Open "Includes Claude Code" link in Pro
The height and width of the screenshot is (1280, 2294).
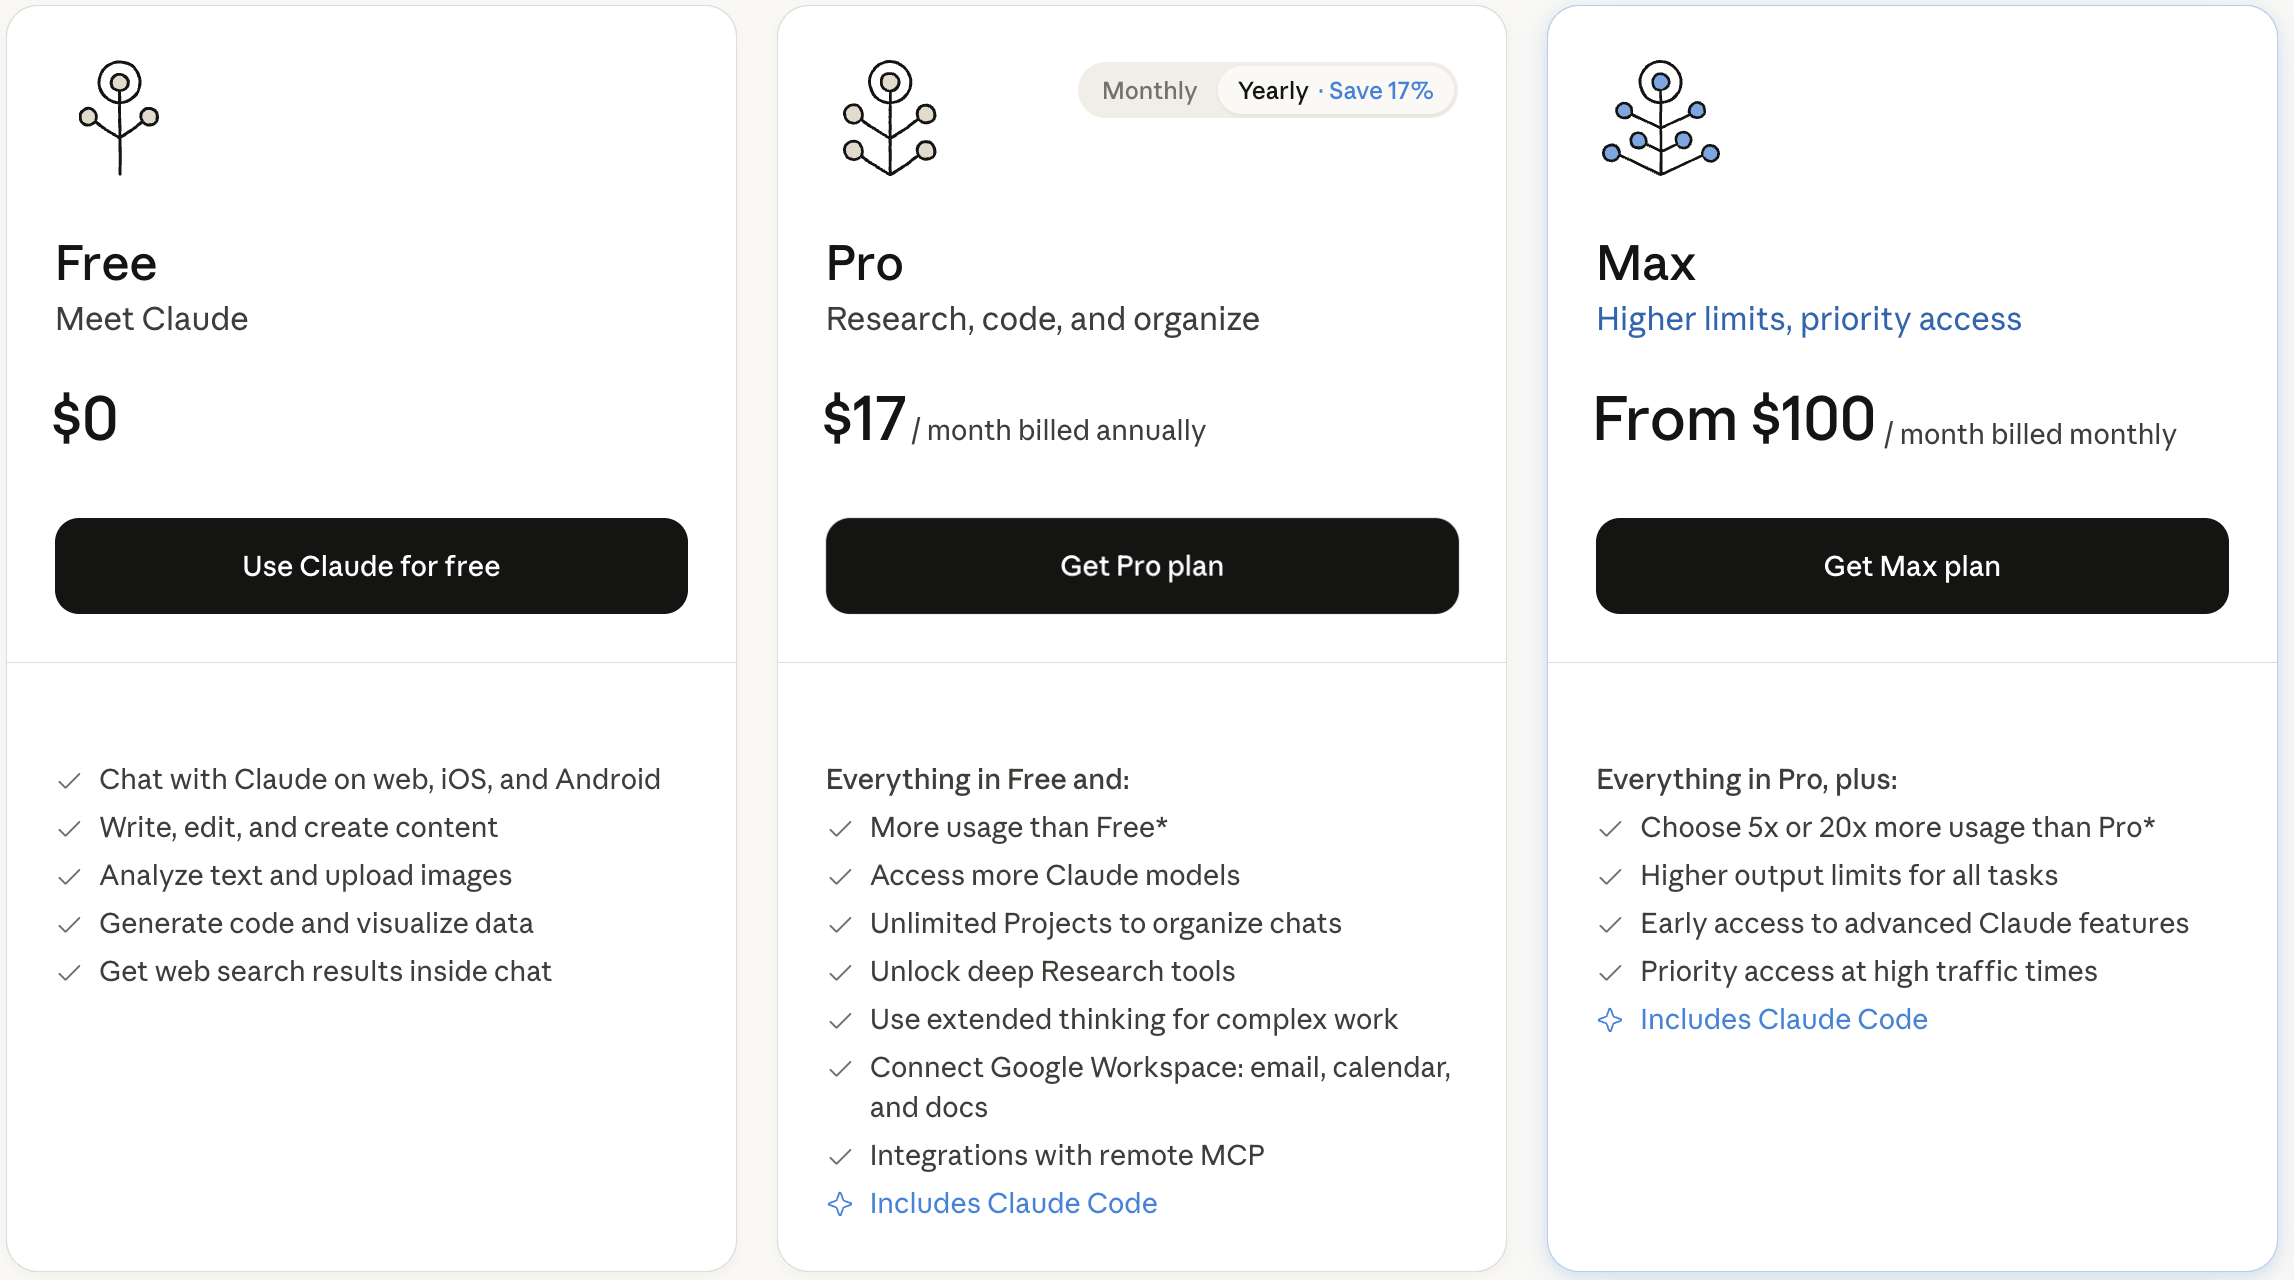click(1013, 1203)
